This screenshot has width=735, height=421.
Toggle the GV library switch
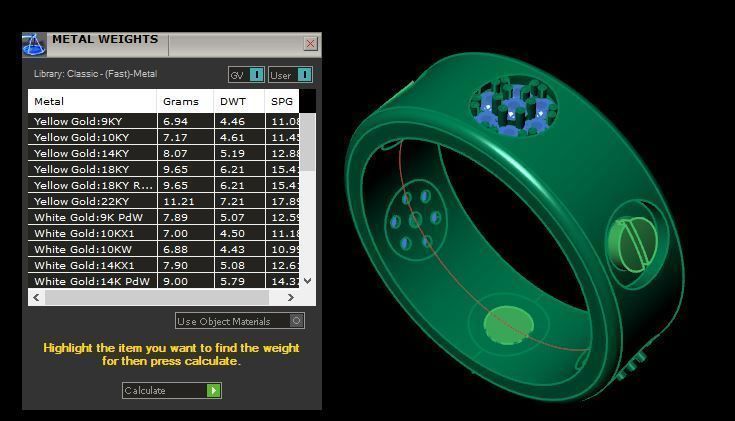(x=247, y=75)
